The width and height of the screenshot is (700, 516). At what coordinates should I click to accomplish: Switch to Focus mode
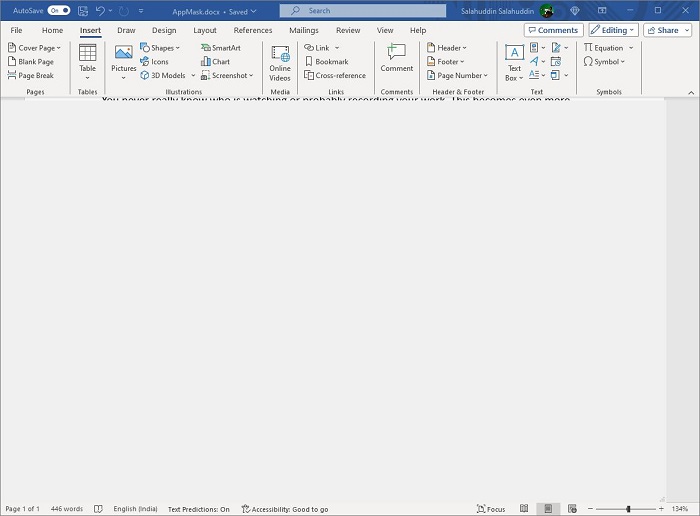point(491,509)
